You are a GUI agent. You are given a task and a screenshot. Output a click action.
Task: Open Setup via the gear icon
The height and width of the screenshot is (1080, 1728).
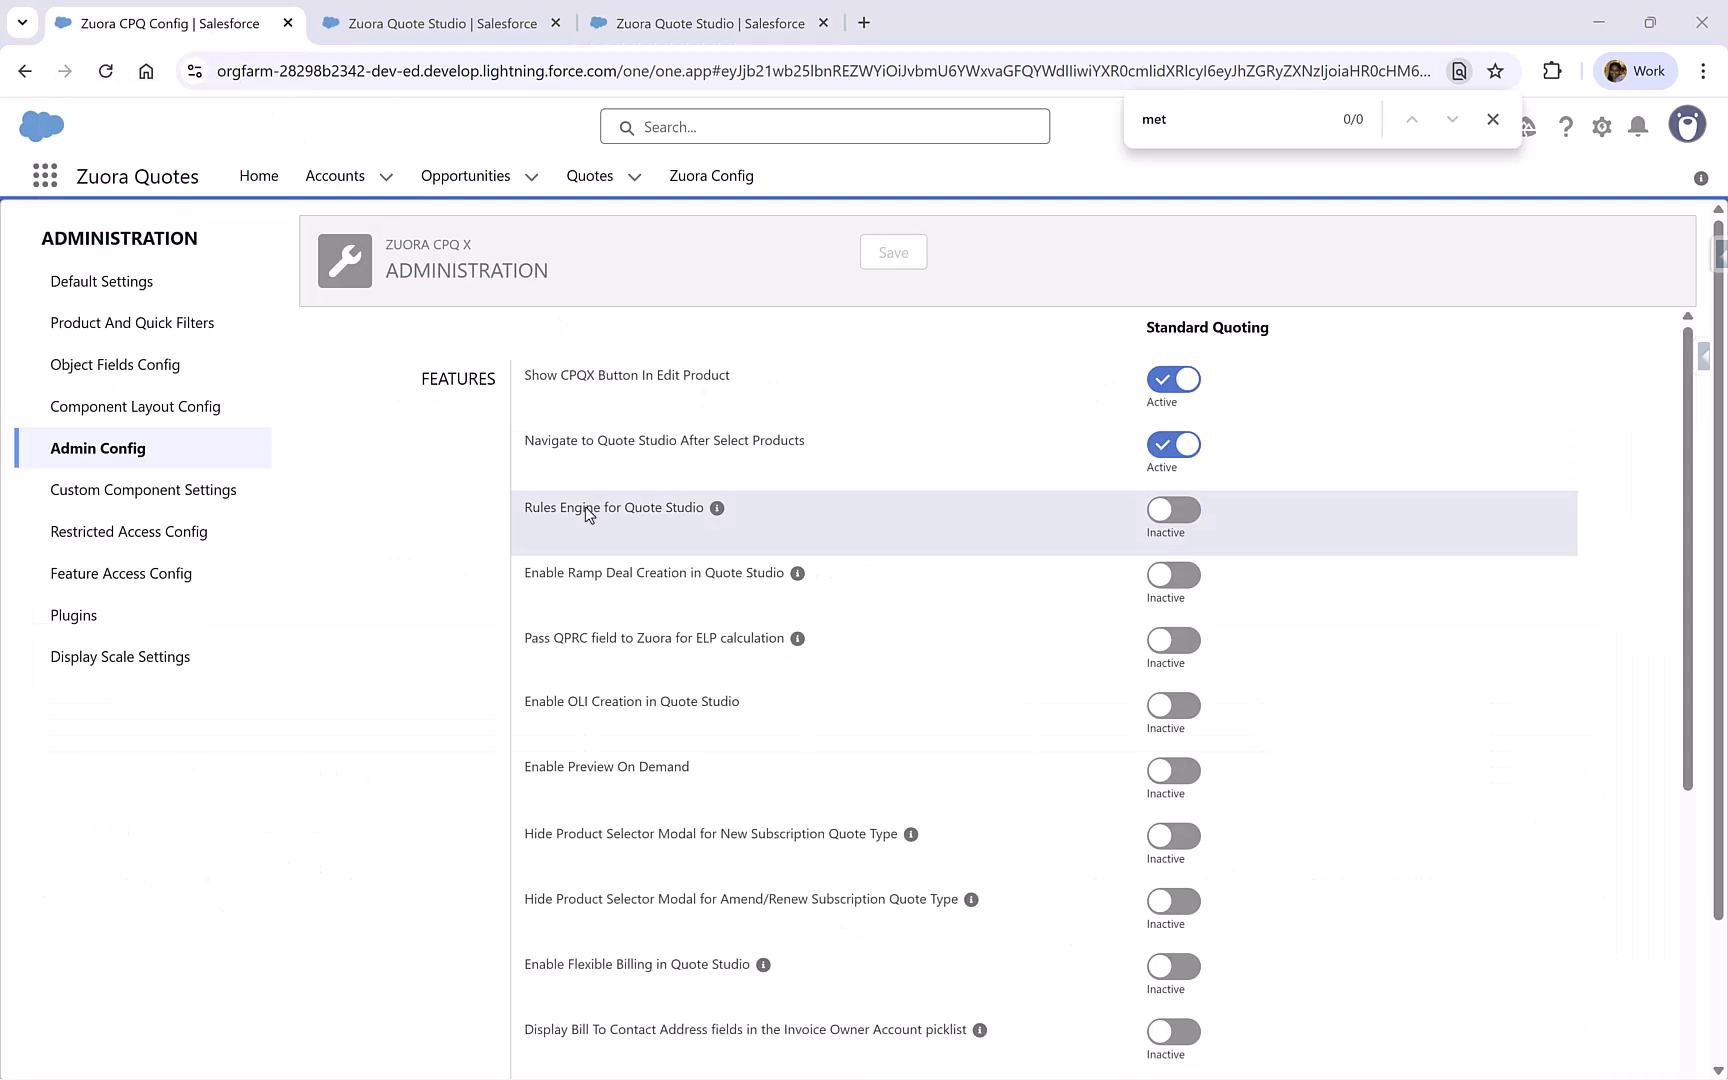pos(1601,126)
